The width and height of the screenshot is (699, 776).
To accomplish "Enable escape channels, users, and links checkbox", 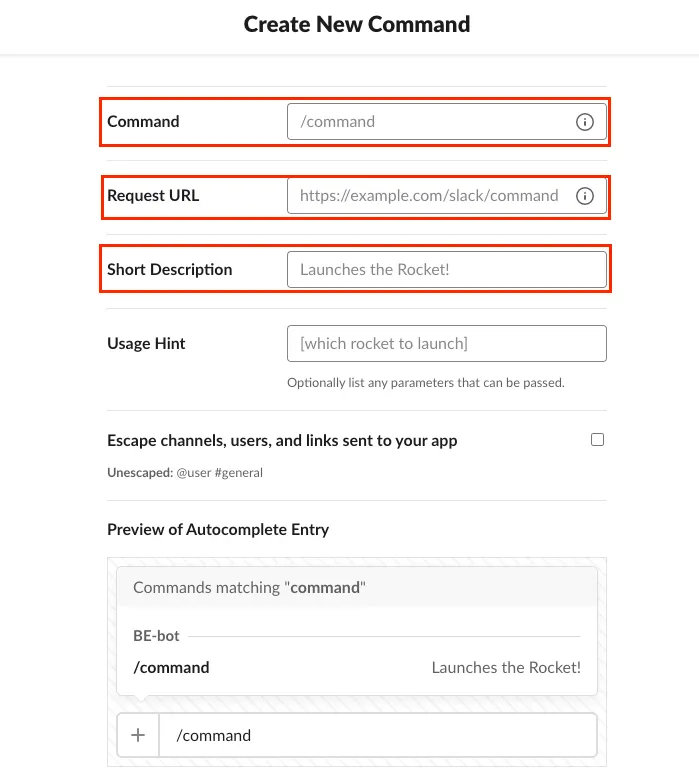I will click(x=597, y=439).
